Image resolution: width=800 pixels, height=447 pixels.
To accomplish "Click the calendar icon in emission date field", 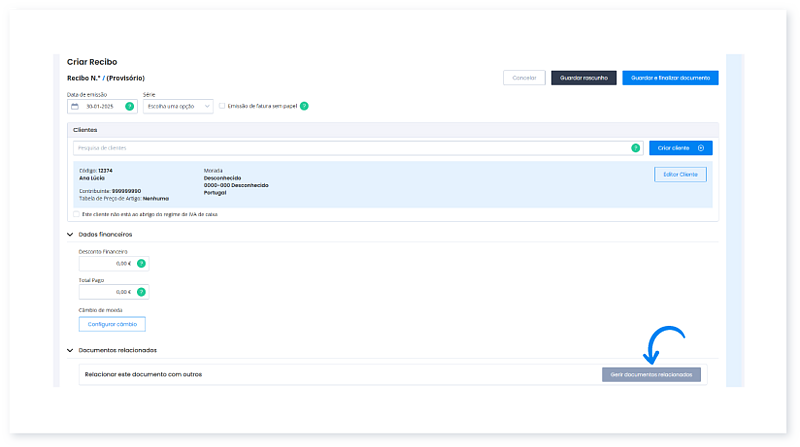I will point(75,106).
